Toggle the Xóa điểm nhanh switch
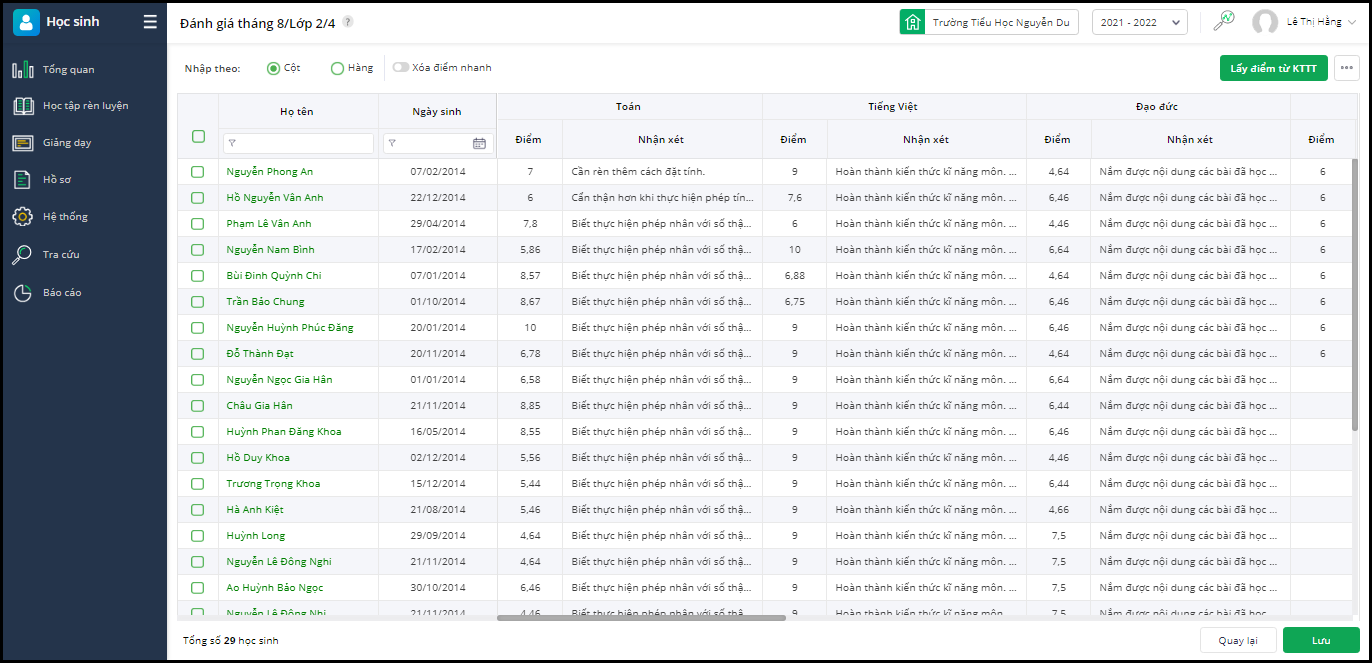This screenshot has height=663, width=1372. click(401, 68)
